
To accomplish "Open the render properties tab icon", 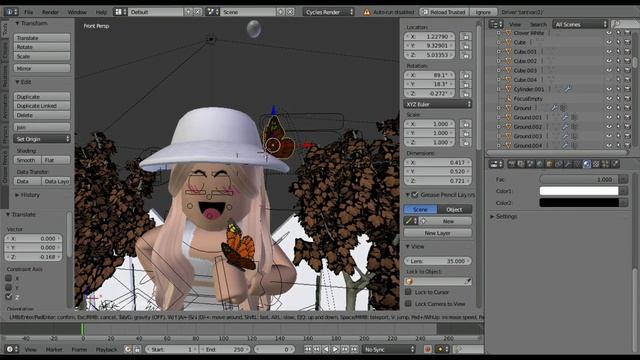I will click(x=512, y=164).
